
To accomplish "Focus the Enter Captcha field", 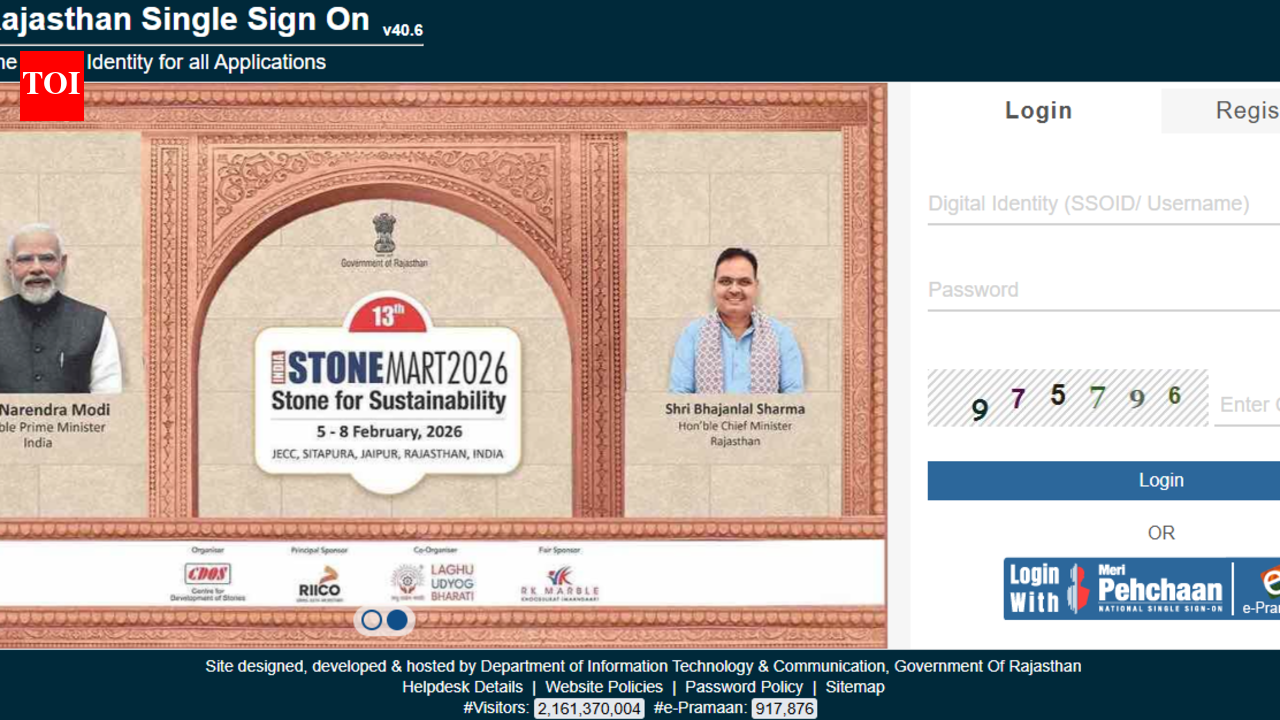I will pos(1247,405).
